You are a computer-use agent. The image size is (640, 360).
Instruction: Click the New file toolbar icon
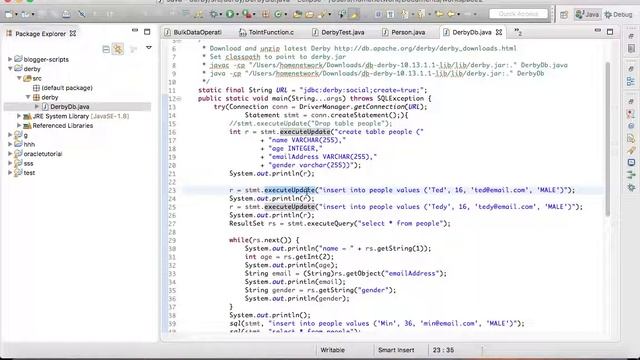click(9, 14)
